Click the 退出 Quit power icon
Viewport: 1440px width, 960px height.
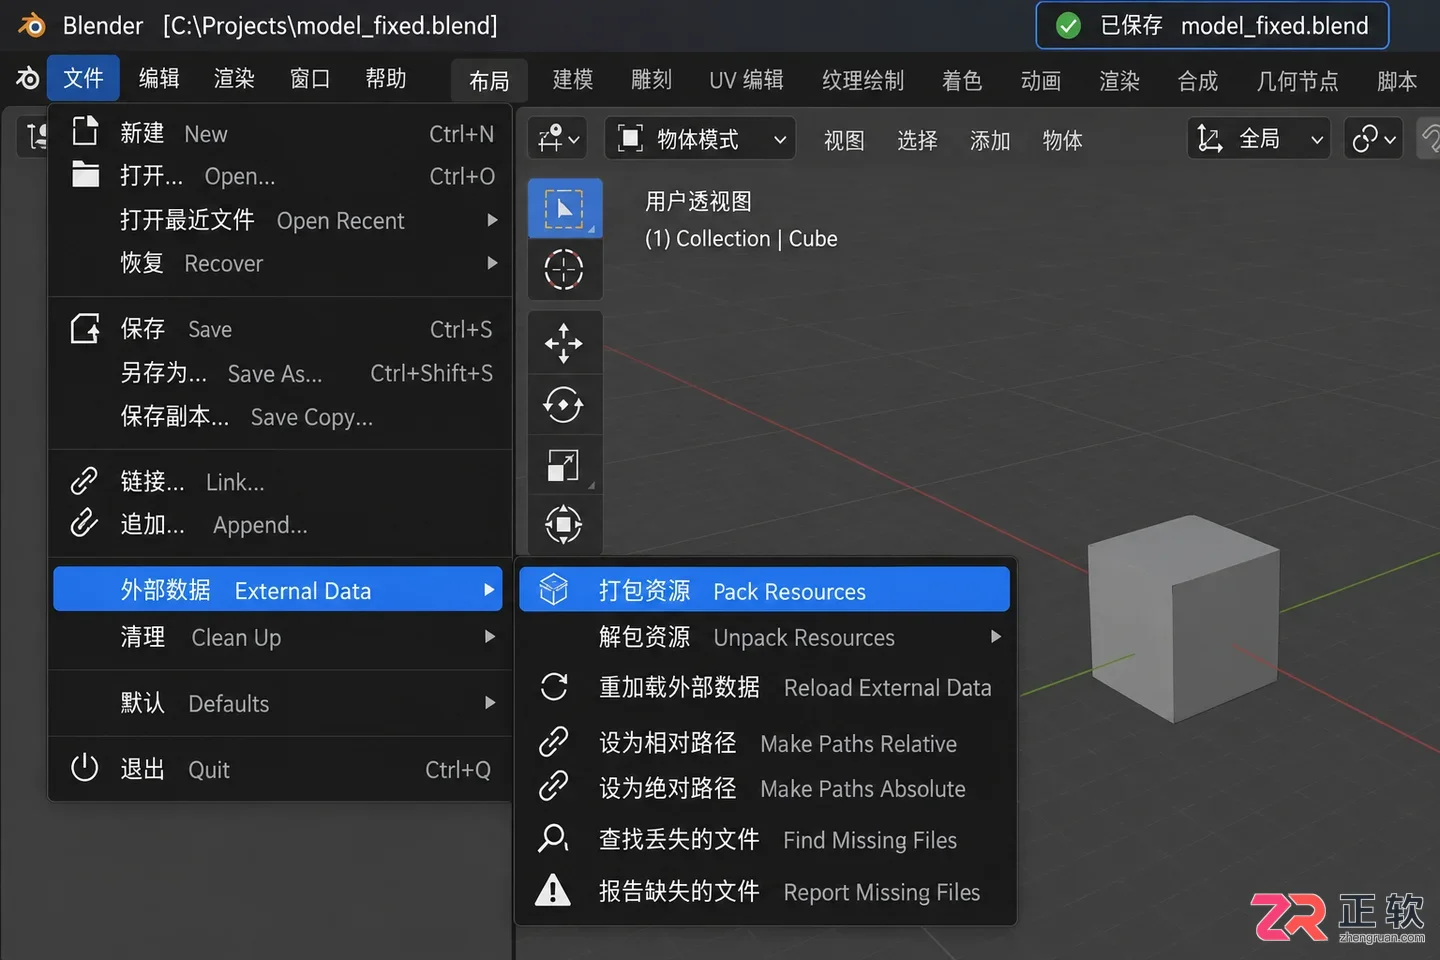tap(84, 768)
